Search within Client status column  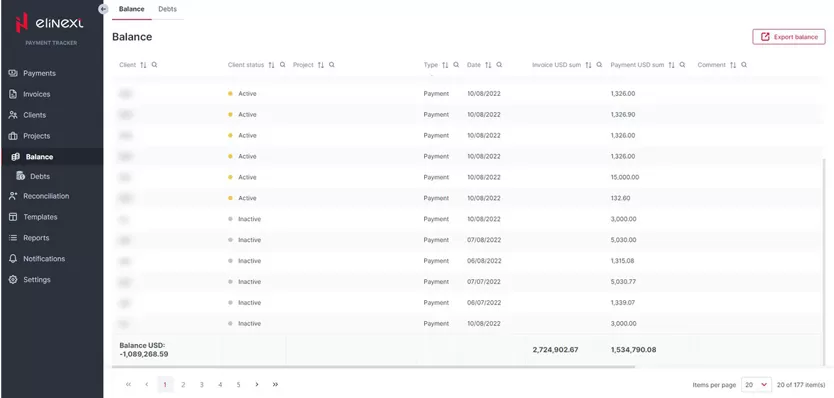click(x=282, y=65)
